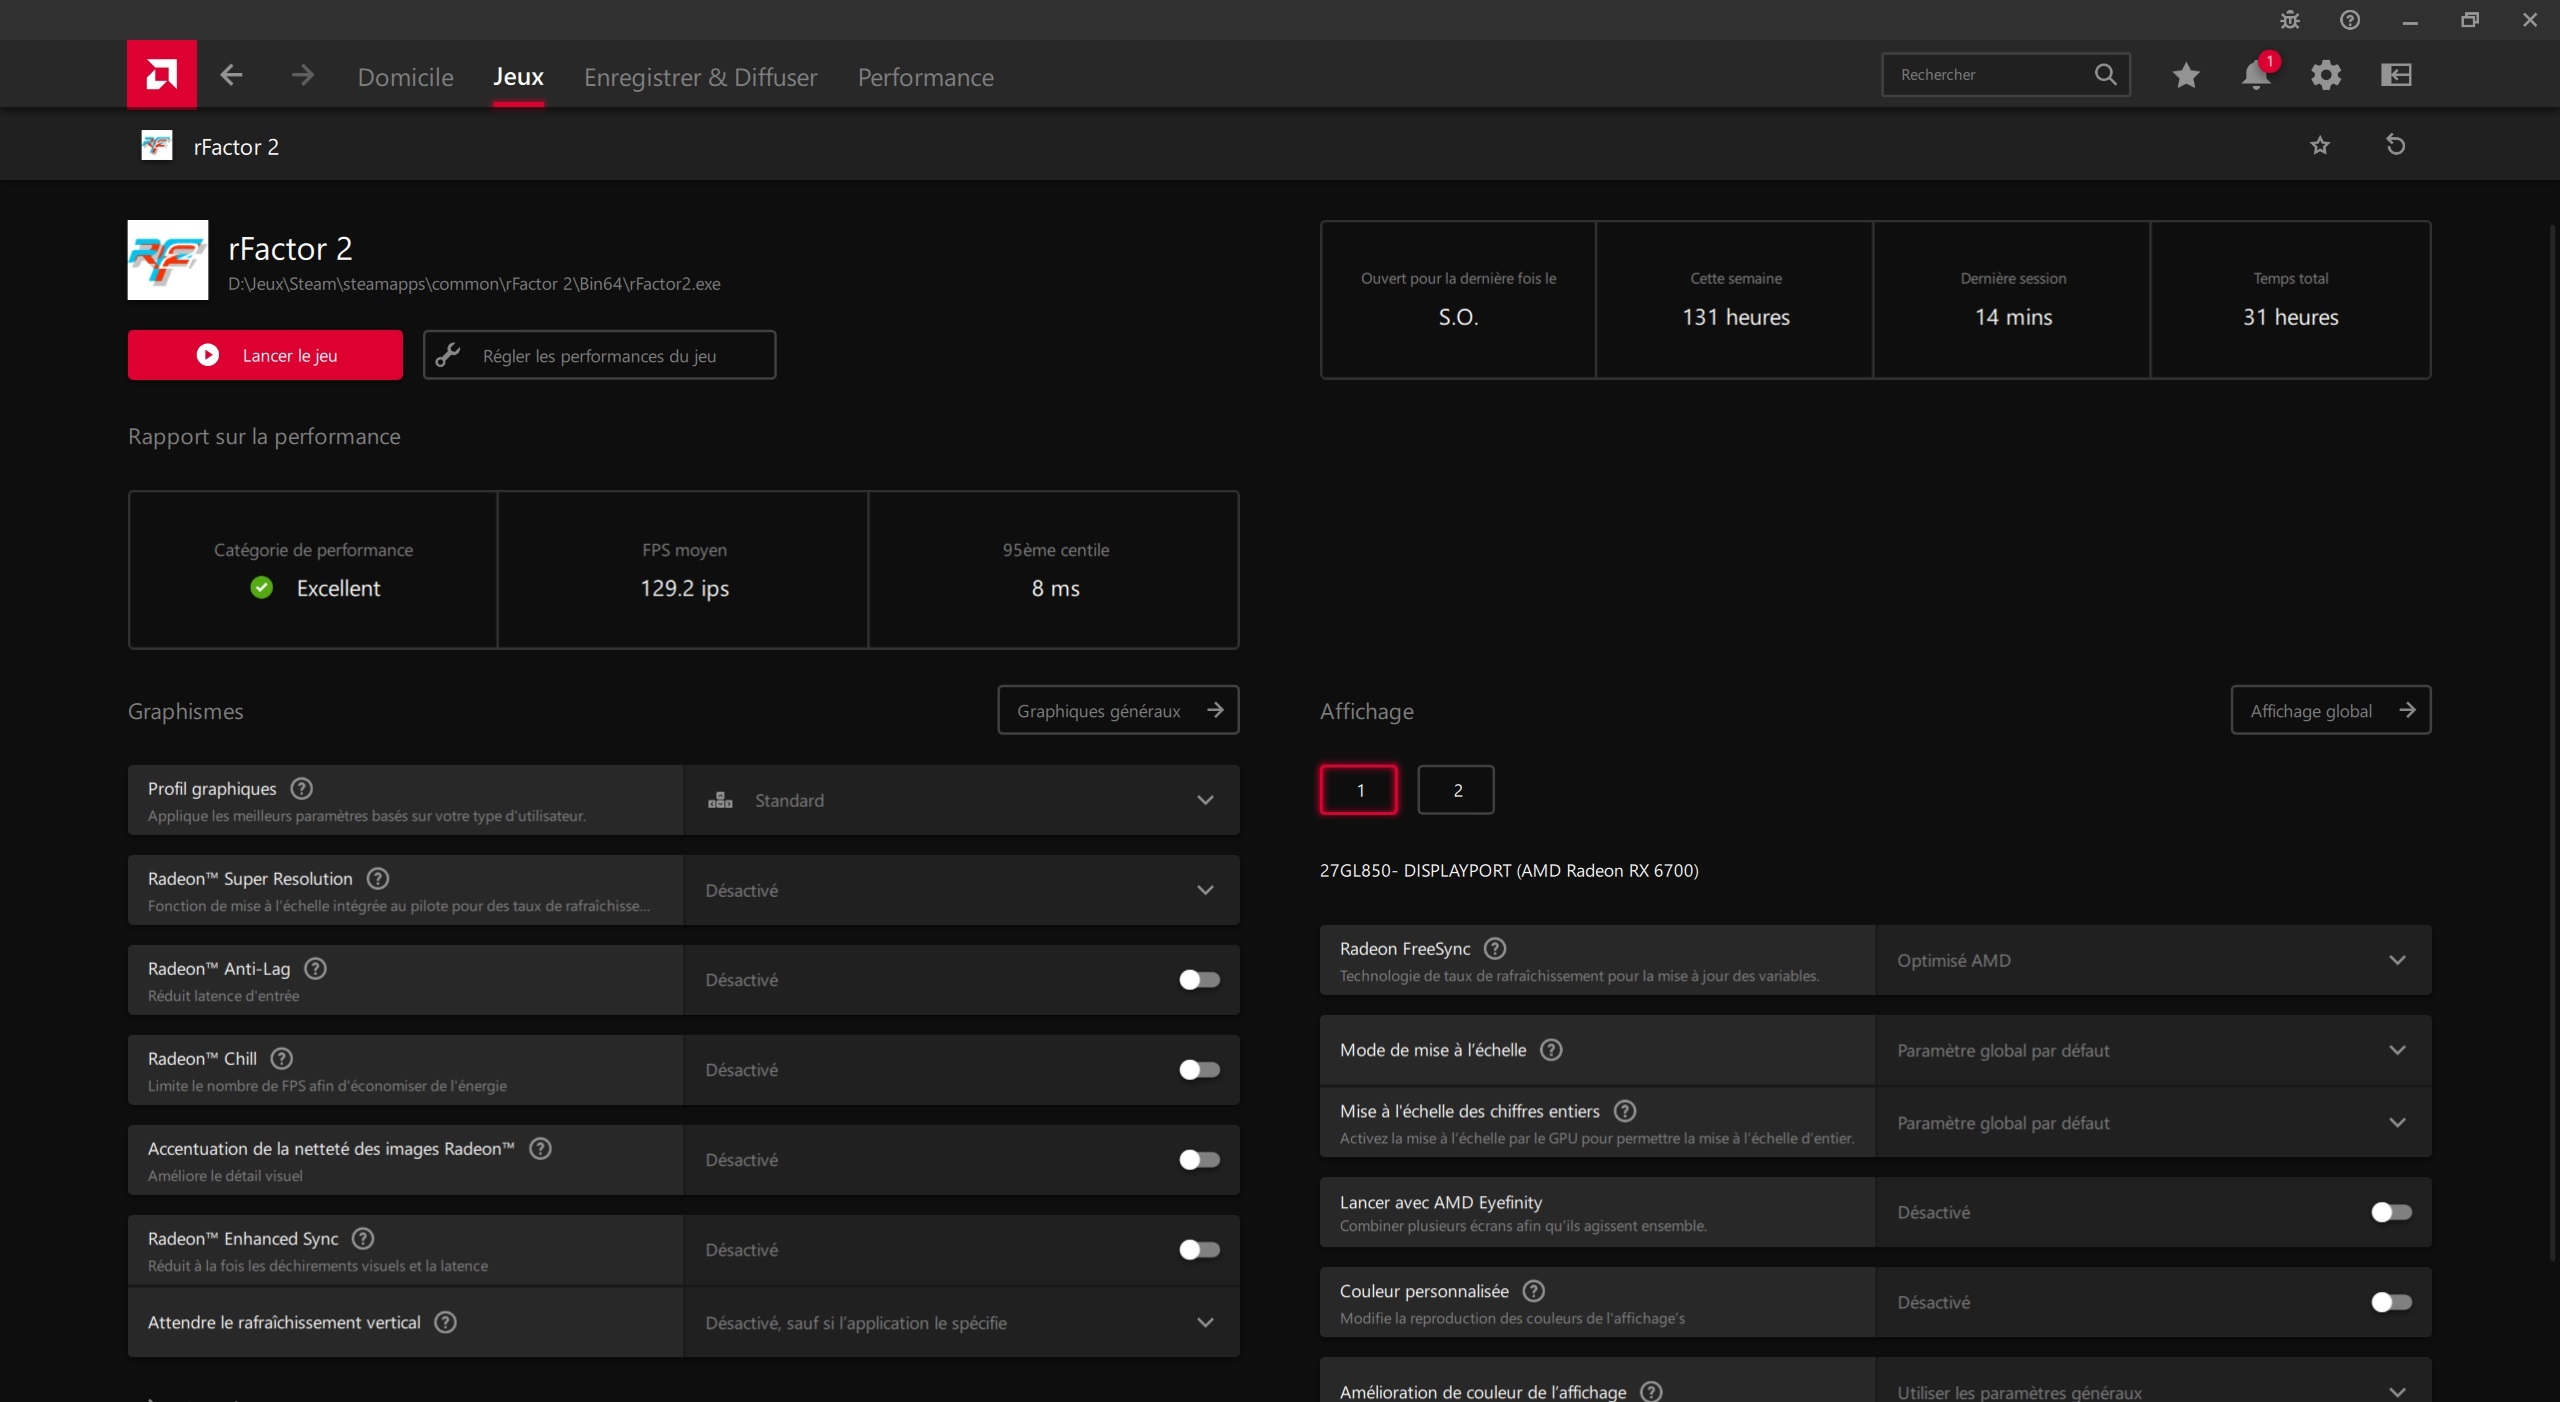Image resolution: width=2560 pixels, height=1402 pixels.
Task: Enable Lancer avec AMD Eyefinity switch
Action: 2390,1212
